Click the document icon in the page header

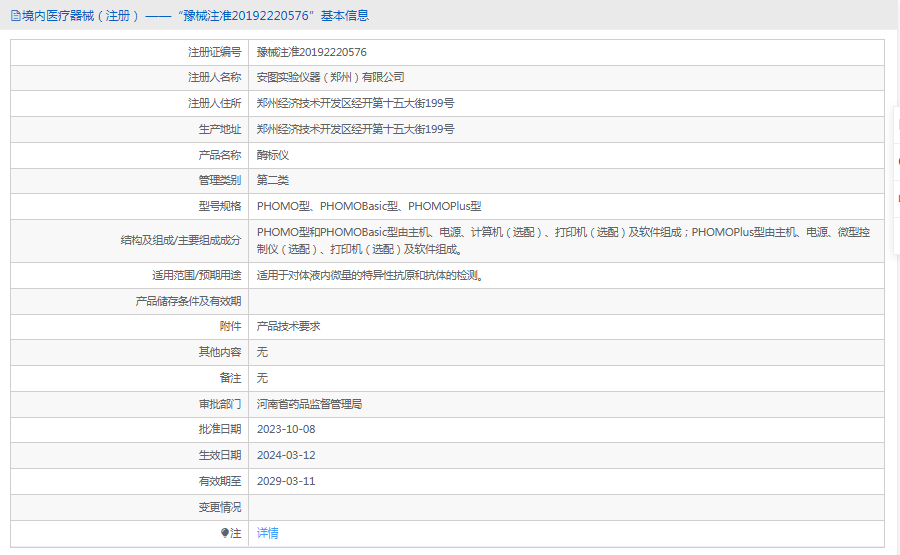[x=15, y=16]
